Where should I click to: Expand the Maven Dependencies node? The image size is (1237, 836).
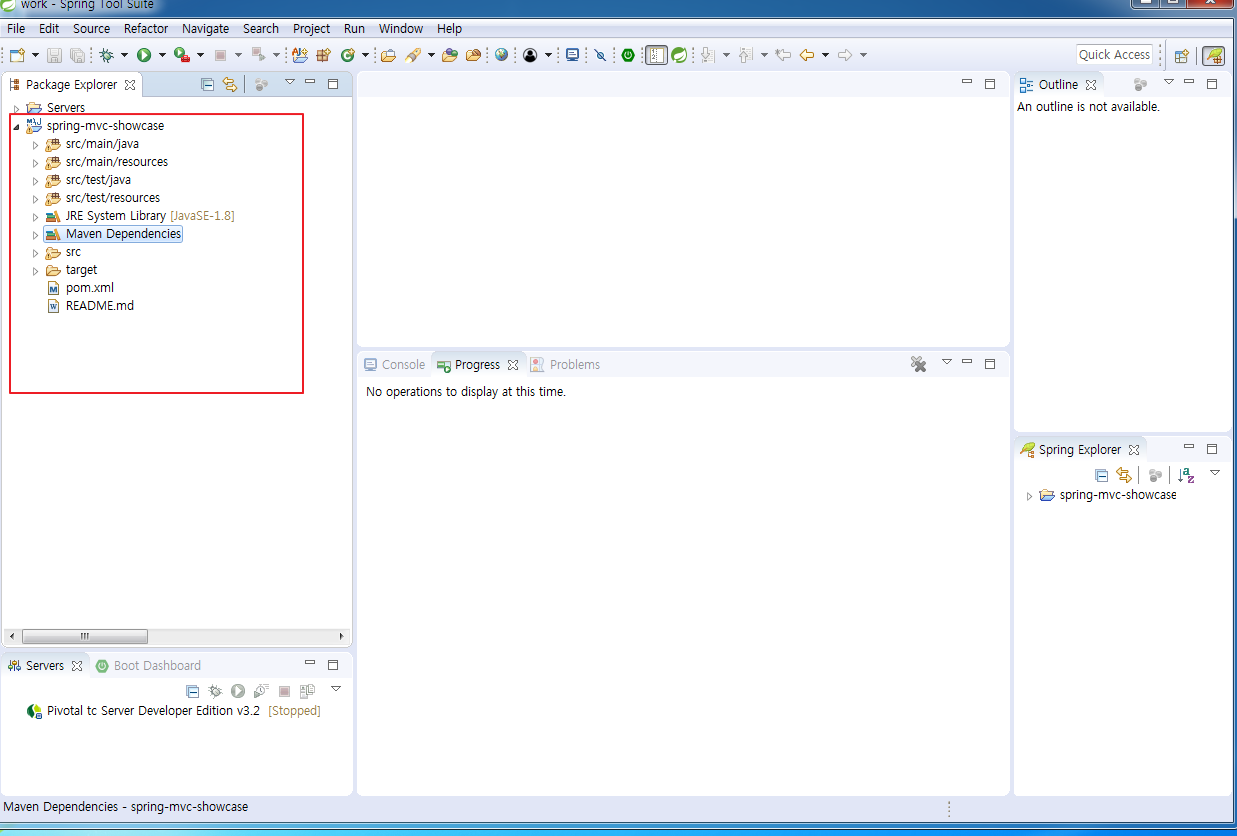coord(35,235)
